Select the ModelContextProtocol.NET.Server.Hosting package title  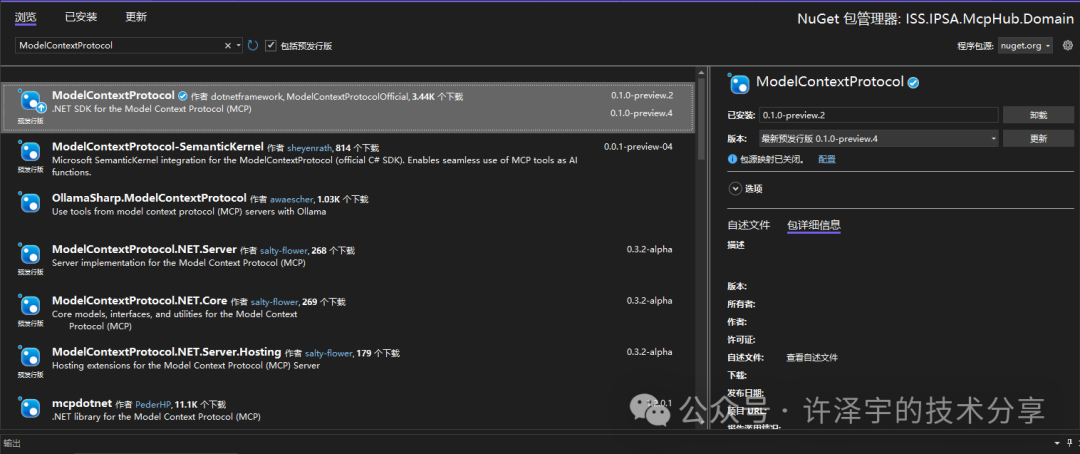pyautogui.click(x=166, y=352)
